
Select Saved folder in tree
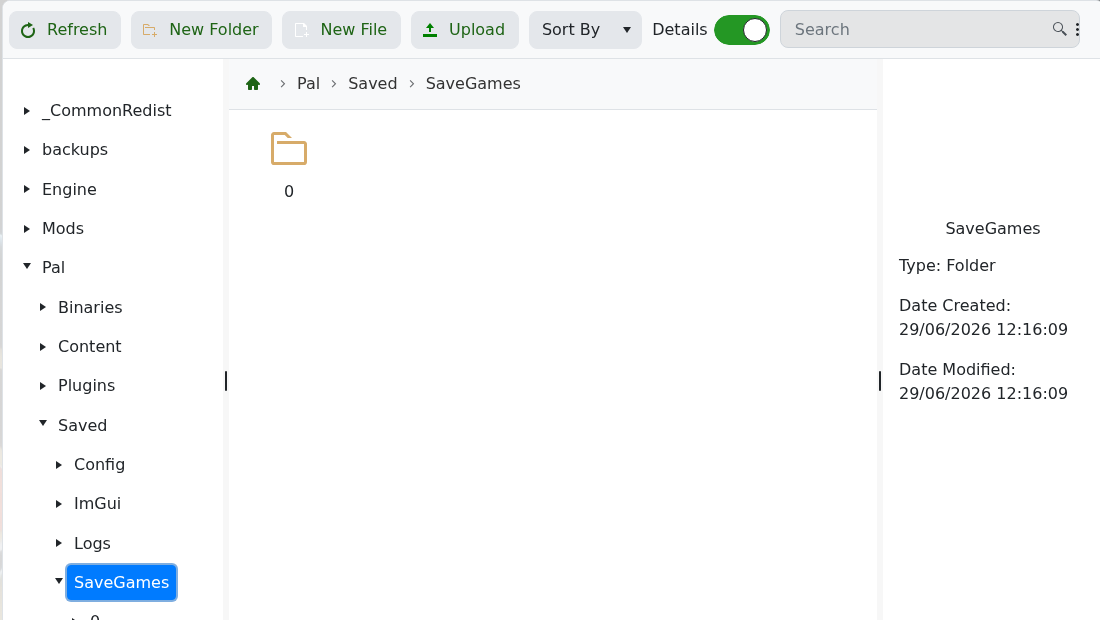coord(82,425)
